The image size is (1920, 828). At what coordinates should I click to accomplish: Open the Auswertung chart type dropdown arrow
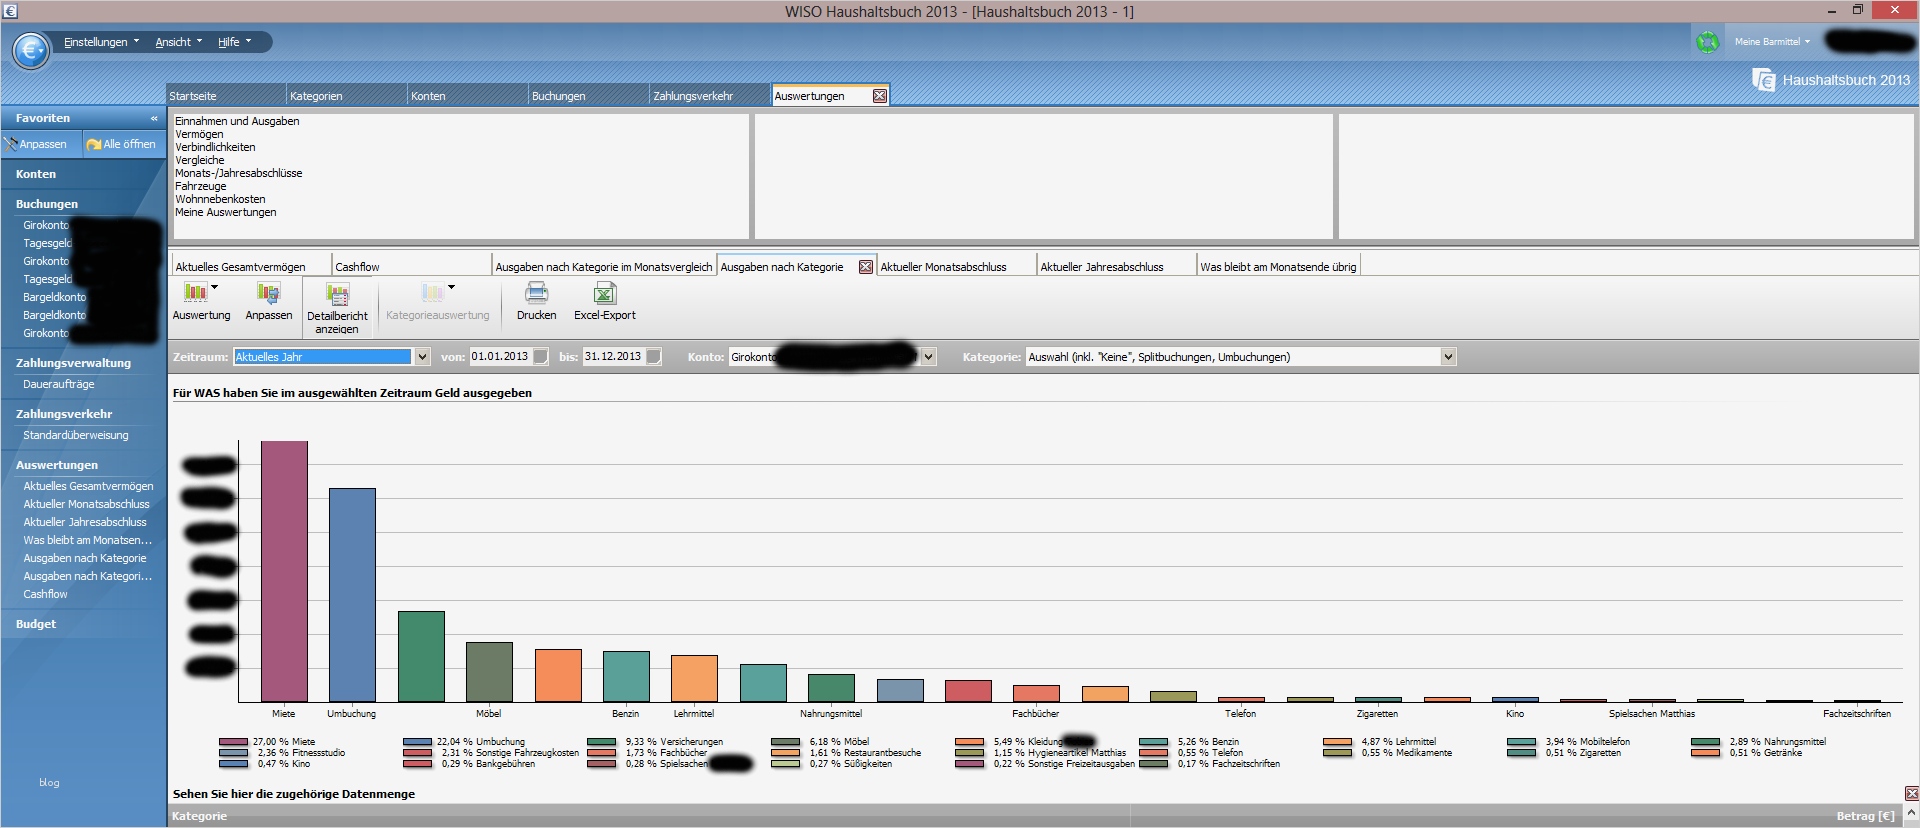(x=214, y=288)
